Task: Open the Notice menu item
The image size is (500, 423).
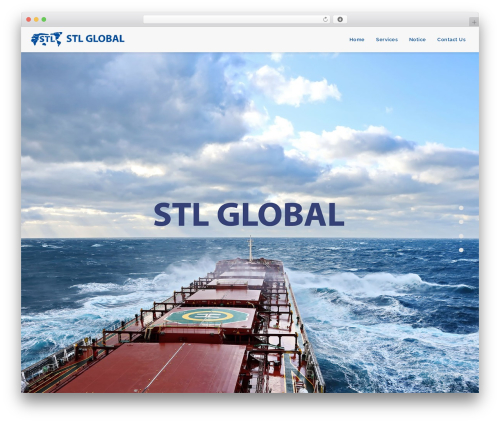Action: (x=417, y=39)
